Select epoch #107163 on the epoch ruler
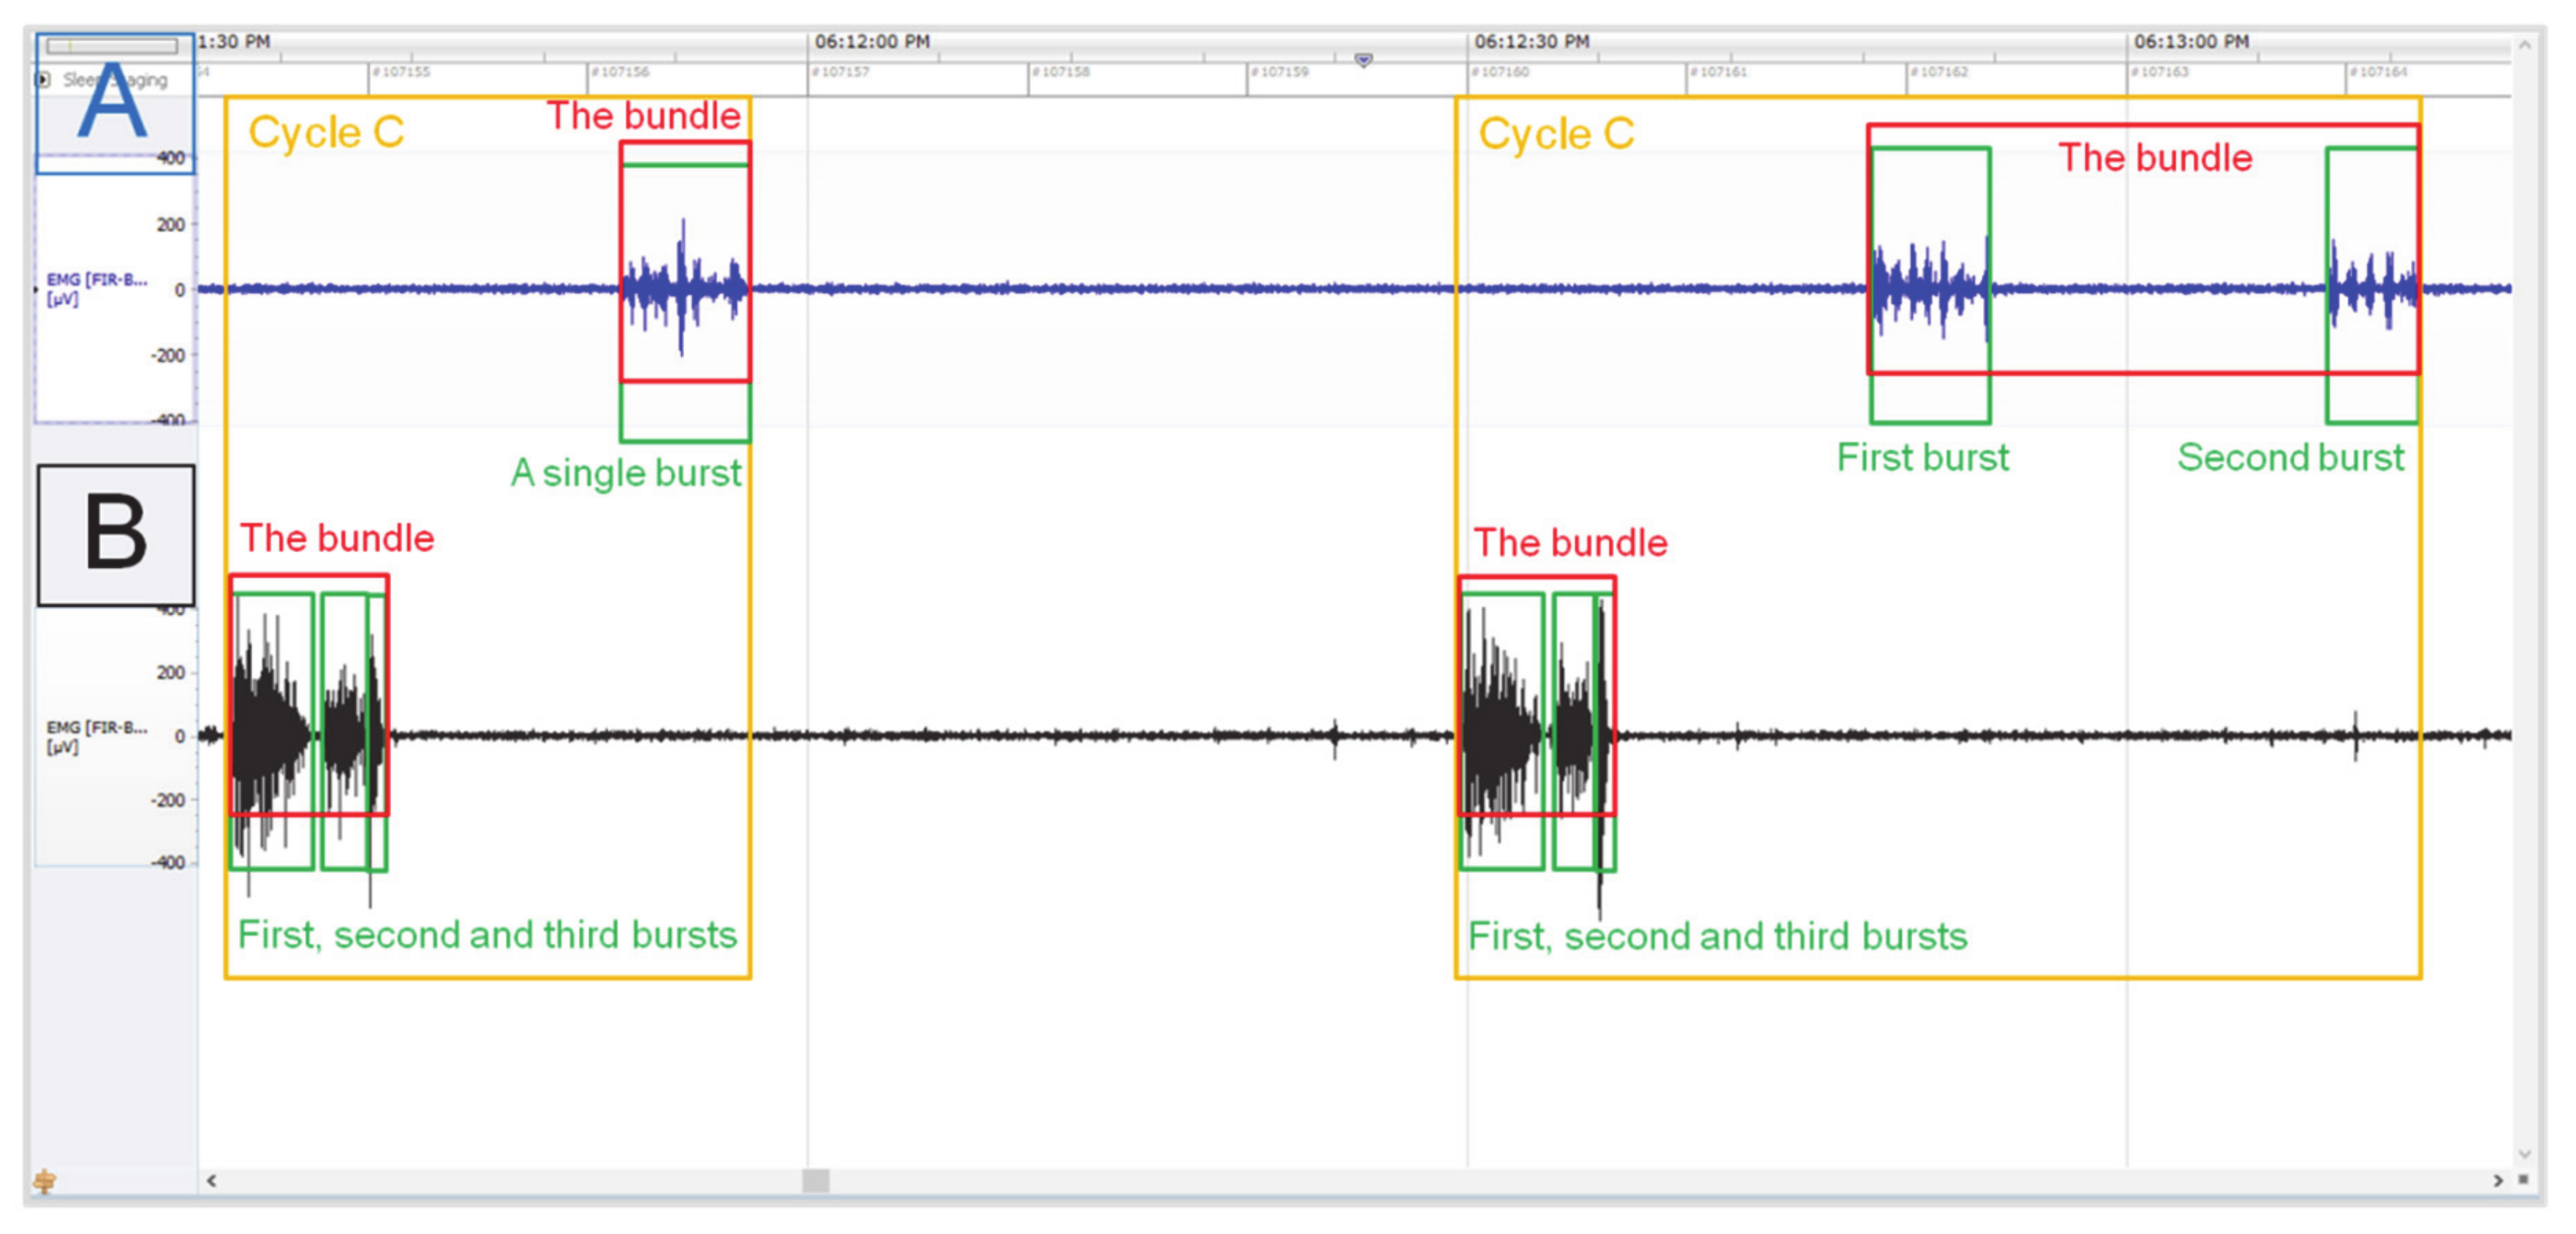The width and height of the screenshot is (2576, 1234). click(2161, 72)
